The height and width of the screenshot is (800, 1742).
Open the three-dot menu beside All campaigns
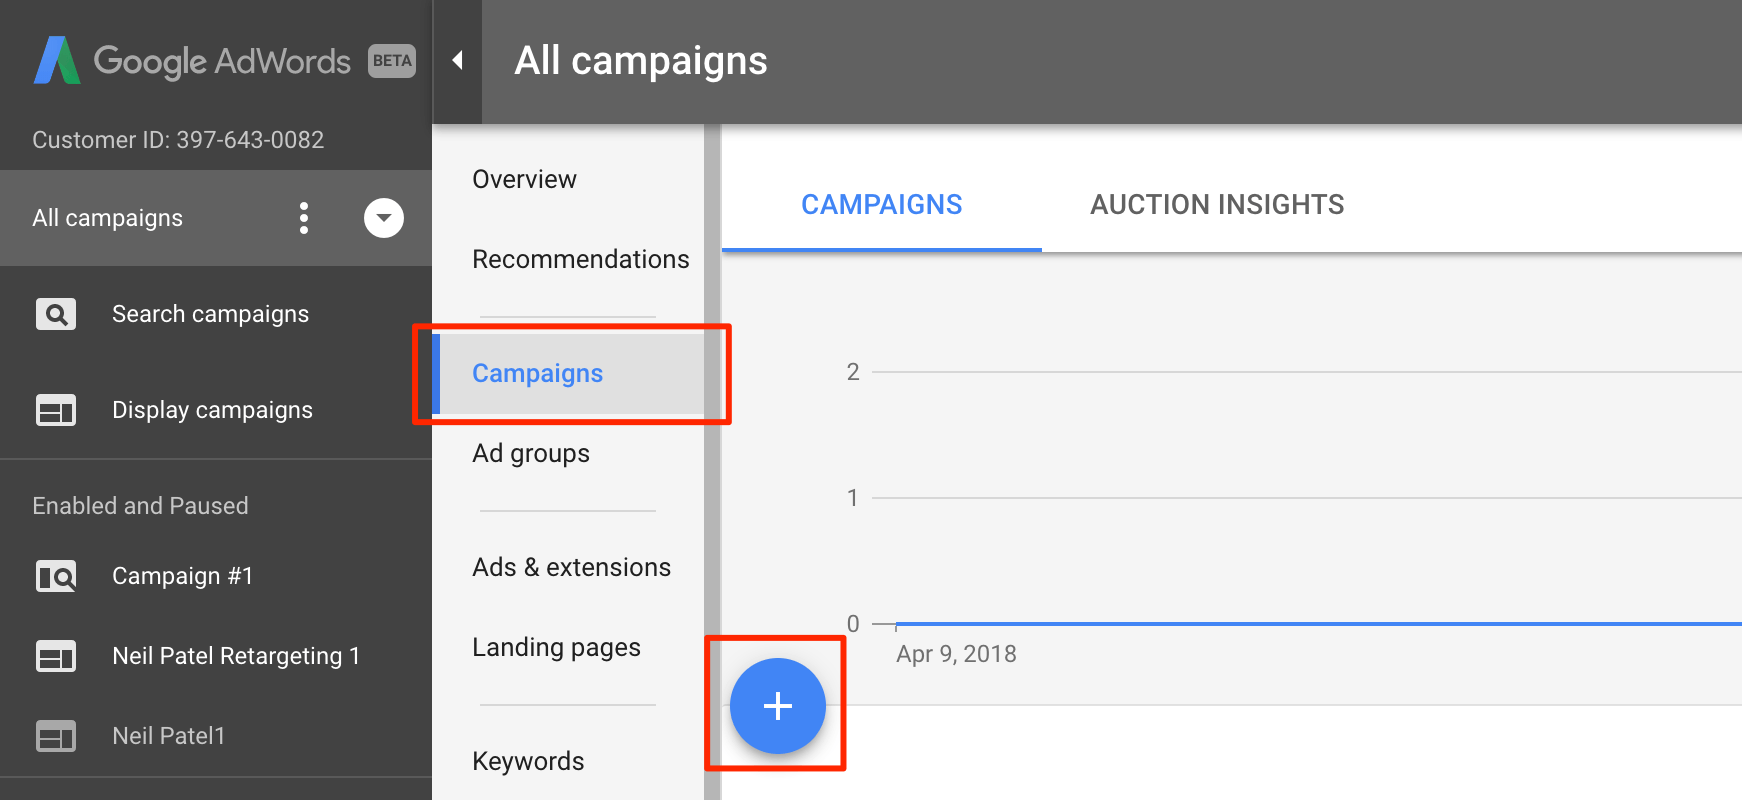coord(304,218)
